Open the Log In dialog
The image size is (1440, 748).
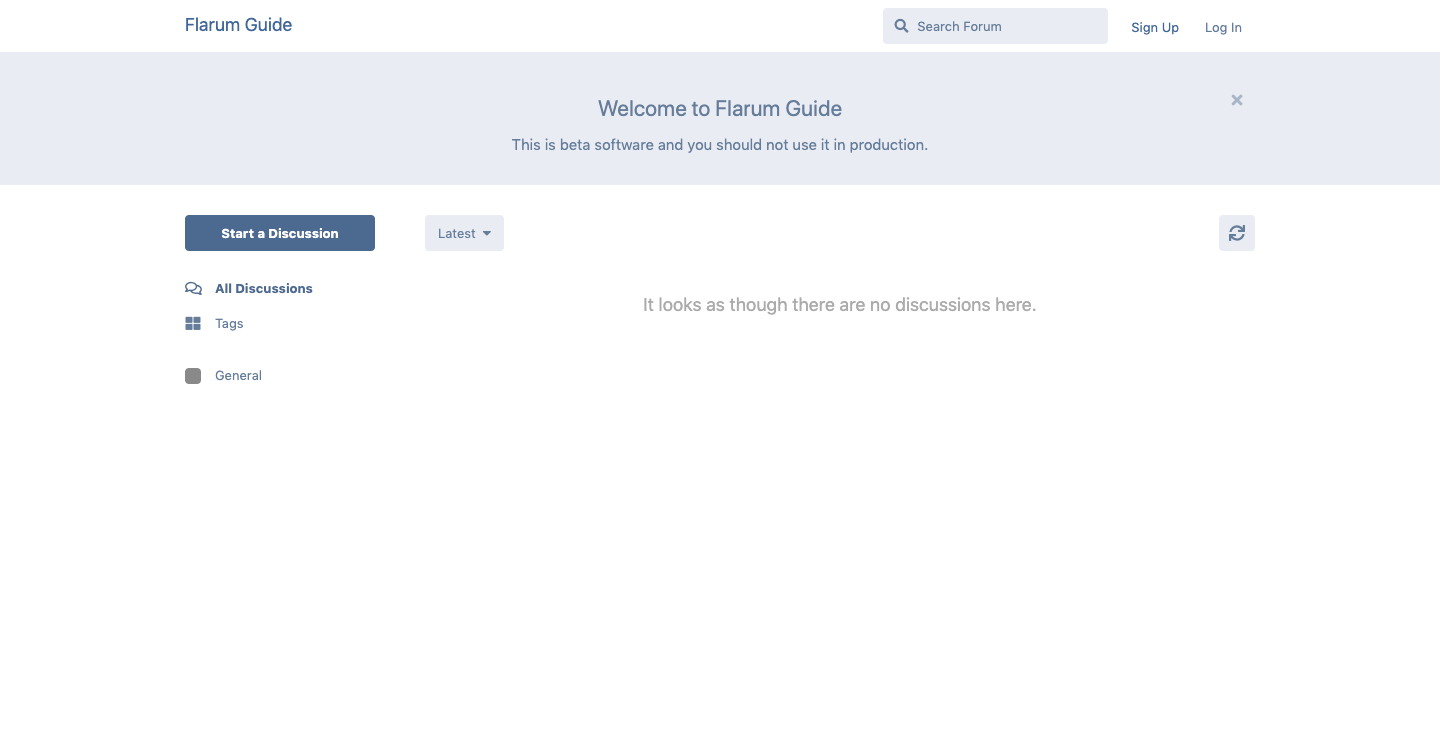[x=1223, y=27]
